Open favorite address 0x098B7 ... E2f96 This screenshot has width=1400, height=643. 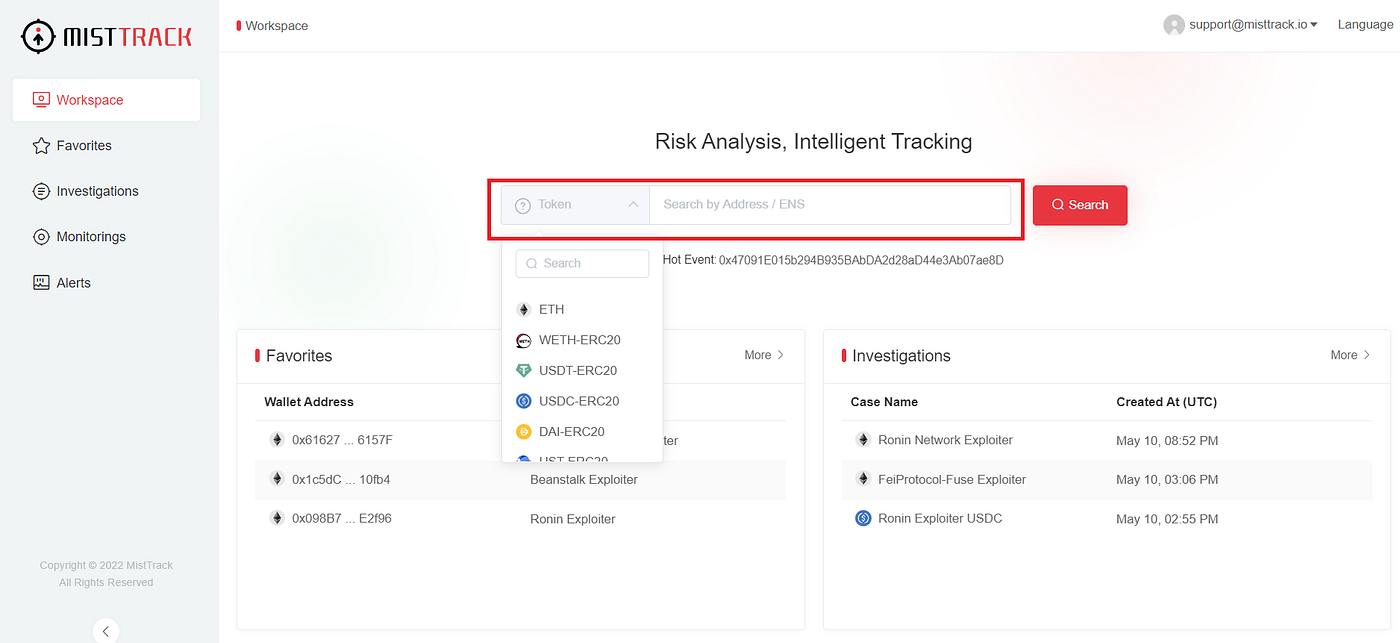(342, 519)
